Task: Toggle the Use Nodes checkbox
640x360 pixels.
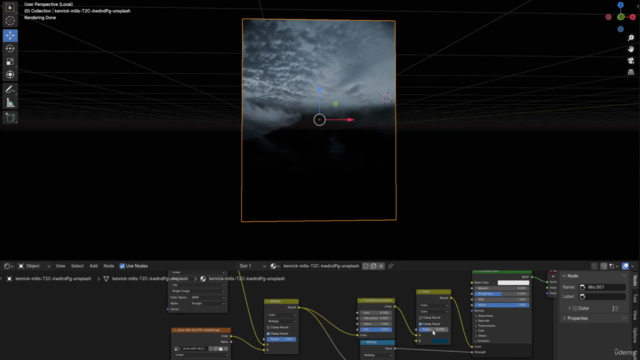Action: (122, 266)
